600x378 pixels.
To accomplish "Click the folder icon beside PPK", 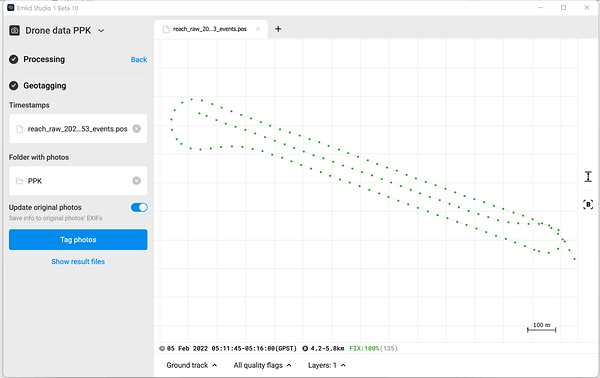I will 19,181.
